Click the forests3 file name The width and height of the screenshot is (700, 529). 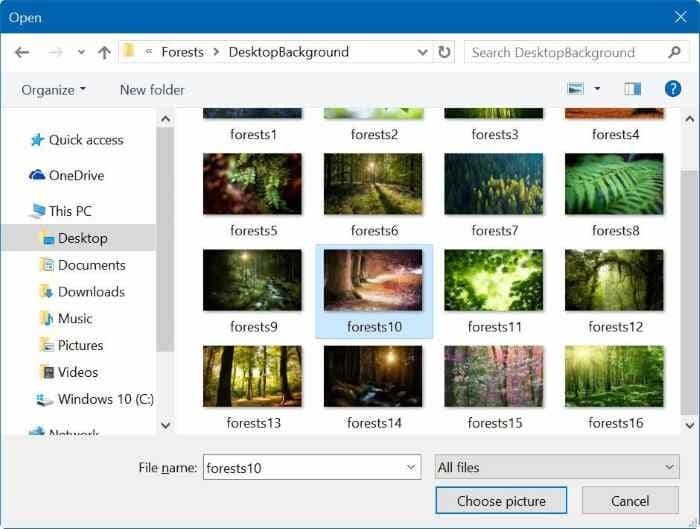(495, 134)
